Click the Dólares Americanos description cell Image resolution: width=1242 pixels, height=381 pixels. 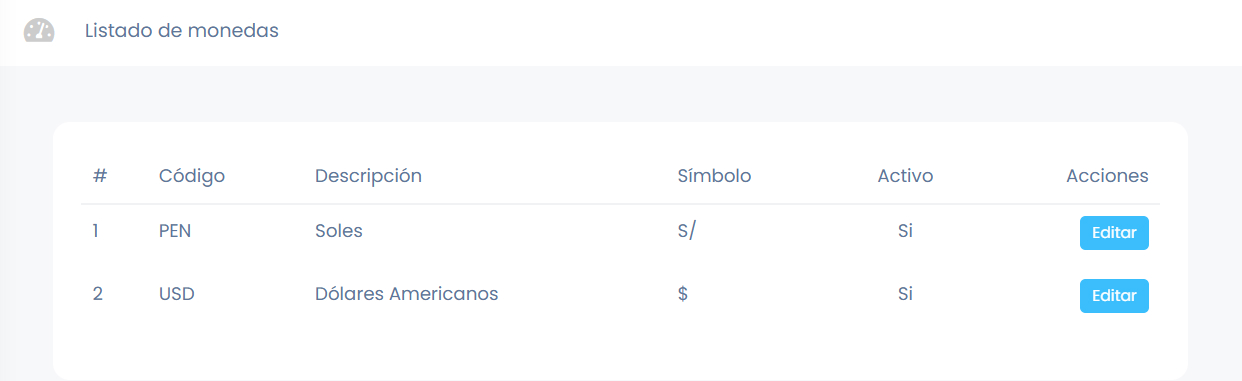click(407, 294)
